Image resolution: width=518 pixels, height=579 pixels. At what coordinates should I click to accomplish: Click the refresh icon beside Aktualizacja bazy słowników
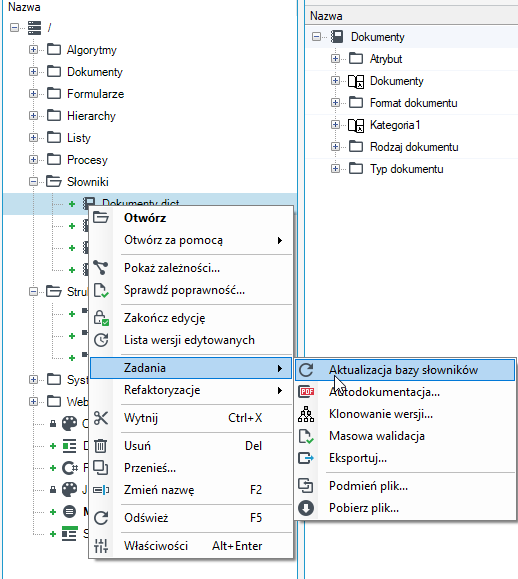(306, 370)
